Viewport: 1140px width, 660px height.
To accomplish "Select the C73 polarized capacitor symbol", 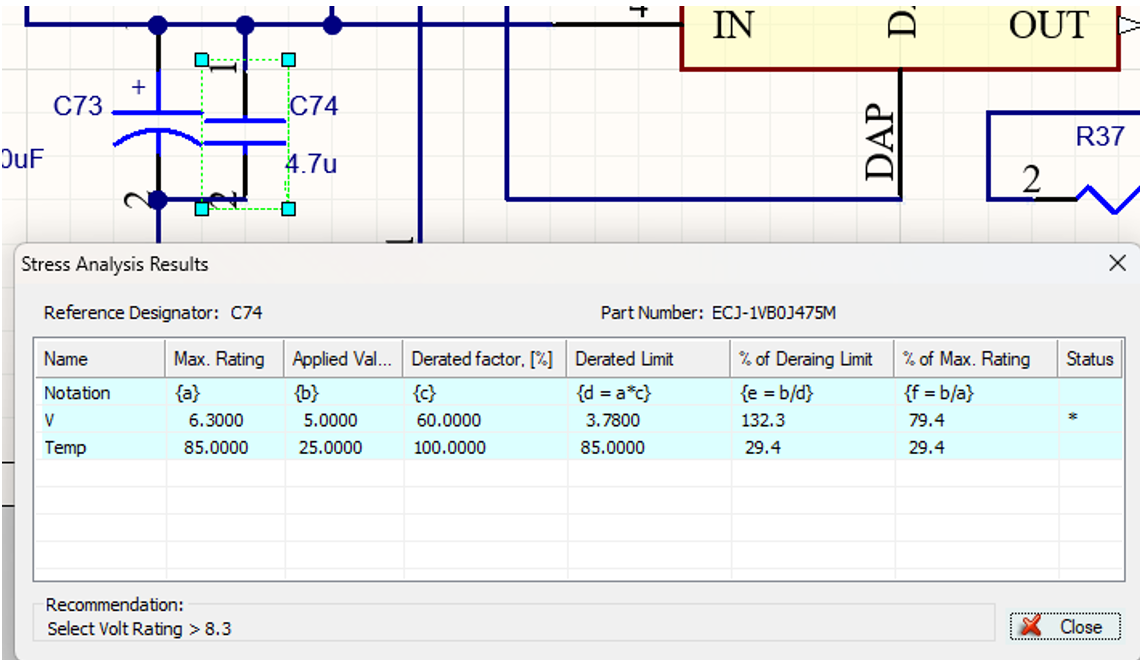I will (x=157, y=127).
